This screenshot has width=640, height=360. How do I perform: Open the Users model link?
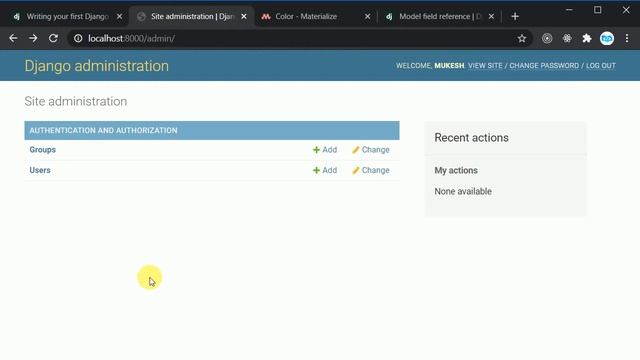[40, 170]
